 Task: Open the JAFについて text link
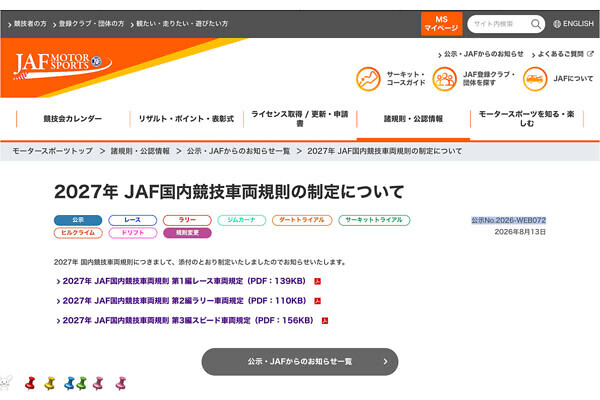[573, 78]
